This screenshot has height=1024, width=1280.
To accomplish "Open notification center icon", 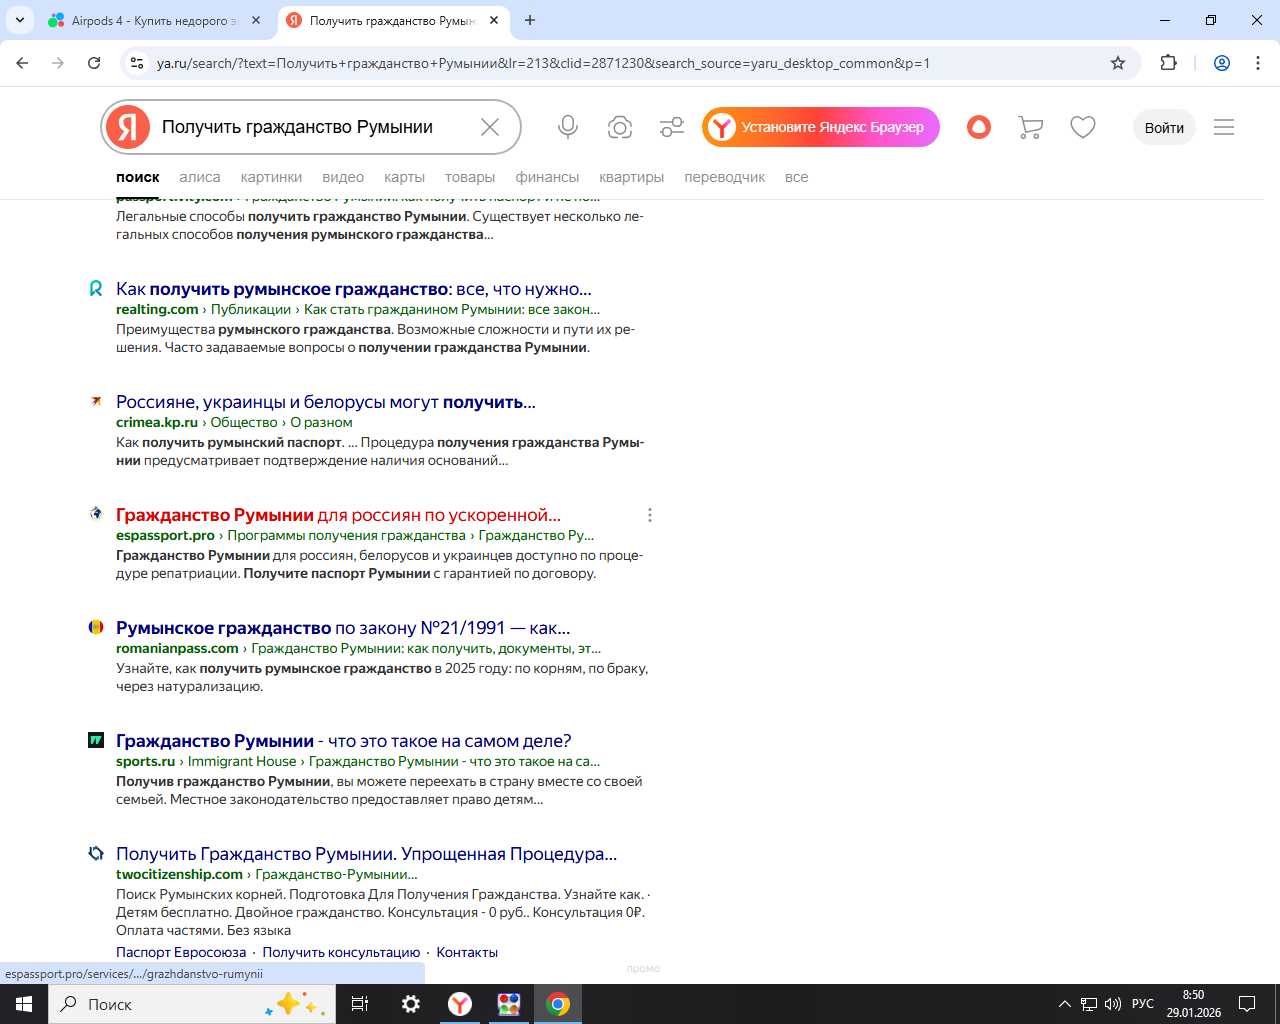I will point(1247,1004).
